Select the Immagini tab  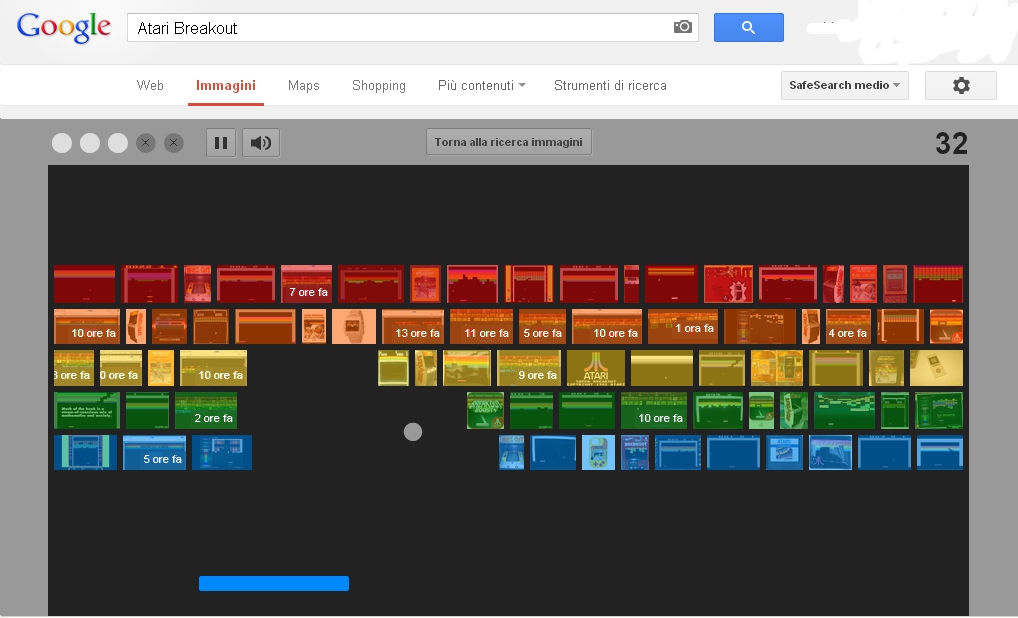click(226, 85)
